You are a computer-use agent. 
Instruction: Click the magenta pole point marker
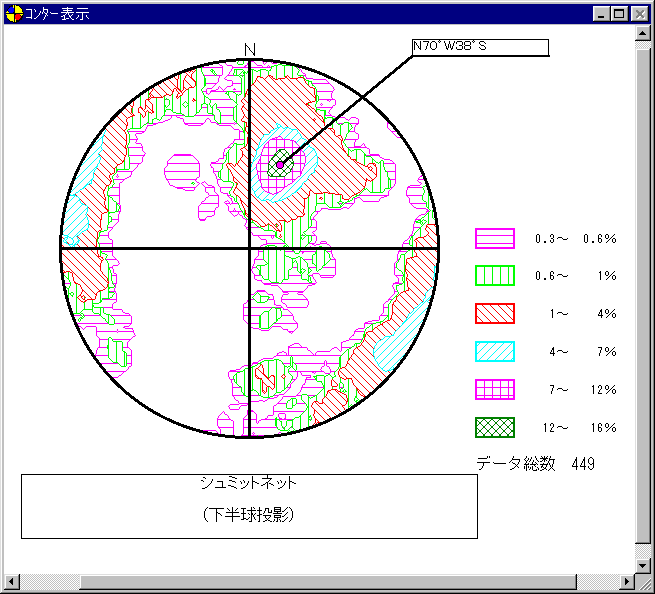pos(280,165)
